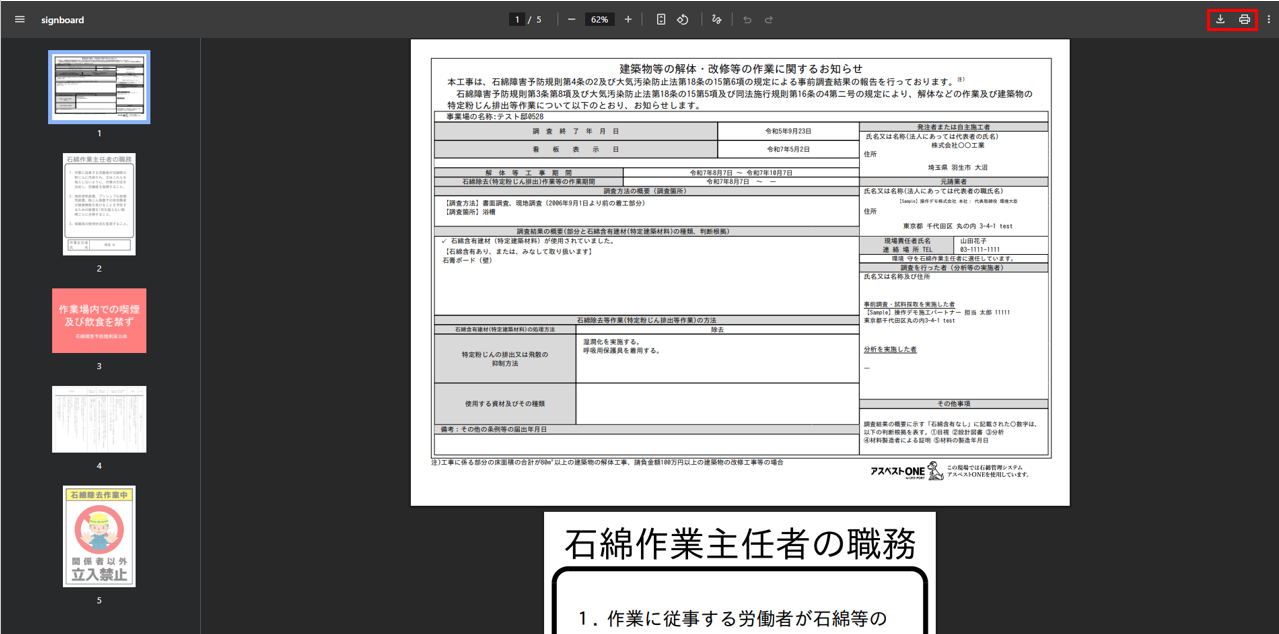Click the redo arrow in toolbar
The image size is (1279, 634).
[772, 19]
